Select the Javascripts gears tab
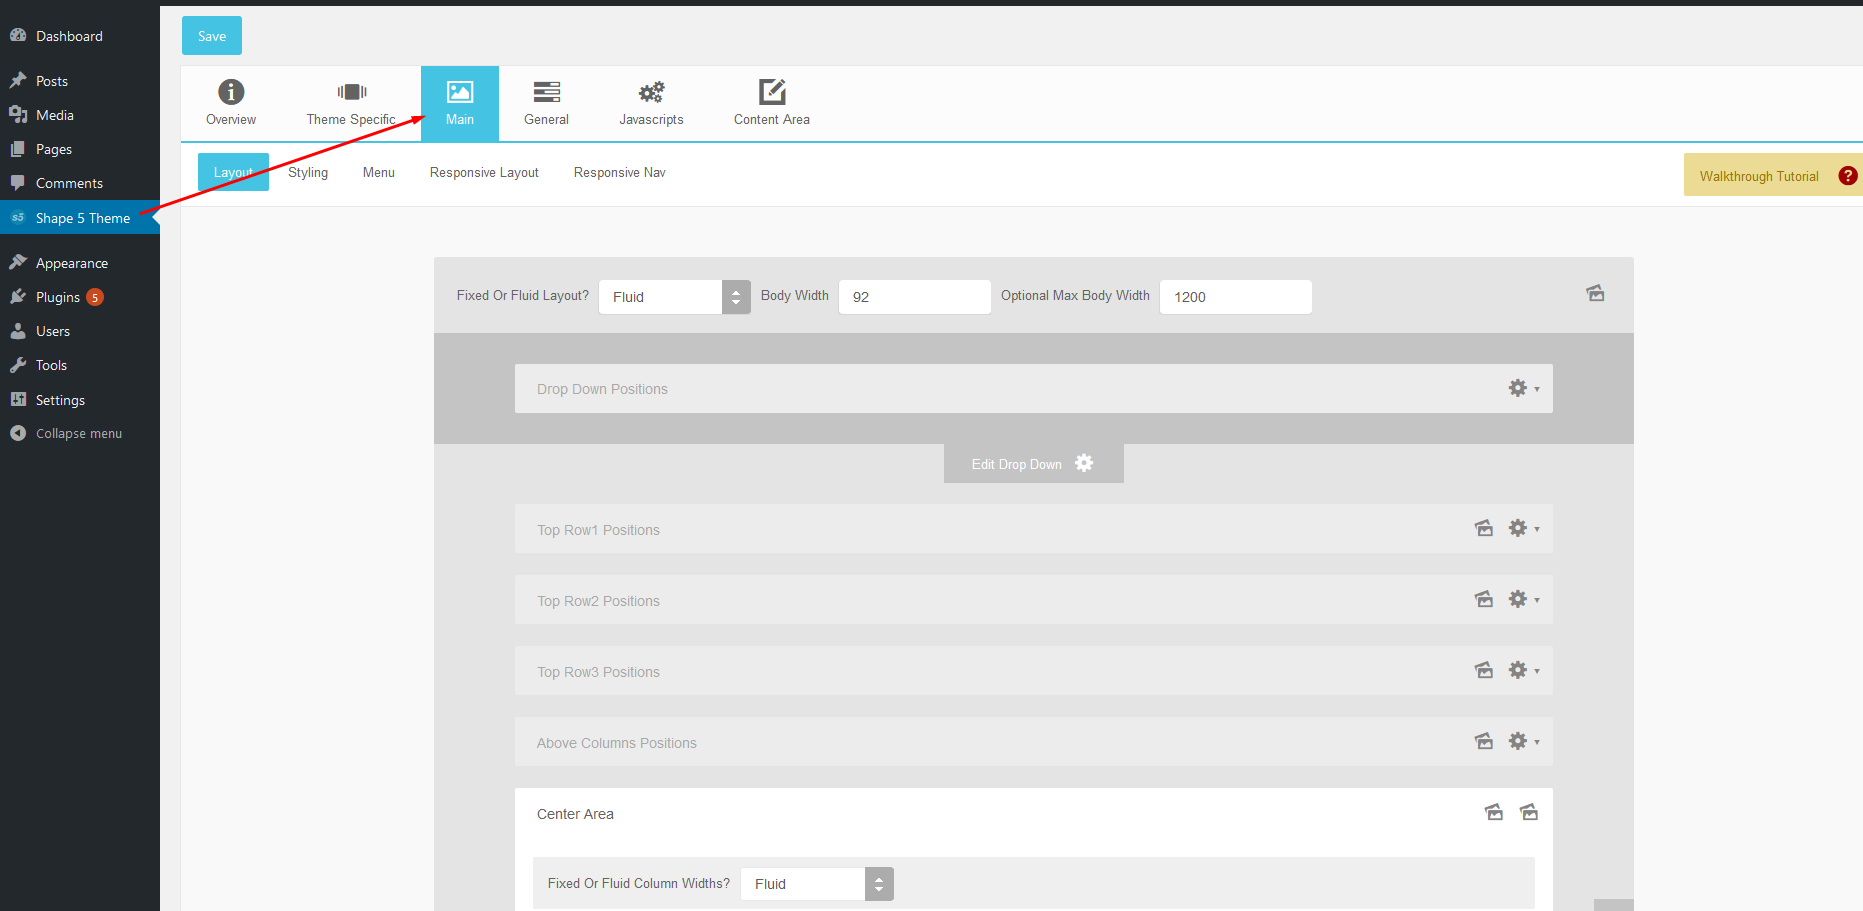This screenshot has width=1863, height=911. pyautogui.click(x=651, y=103)
